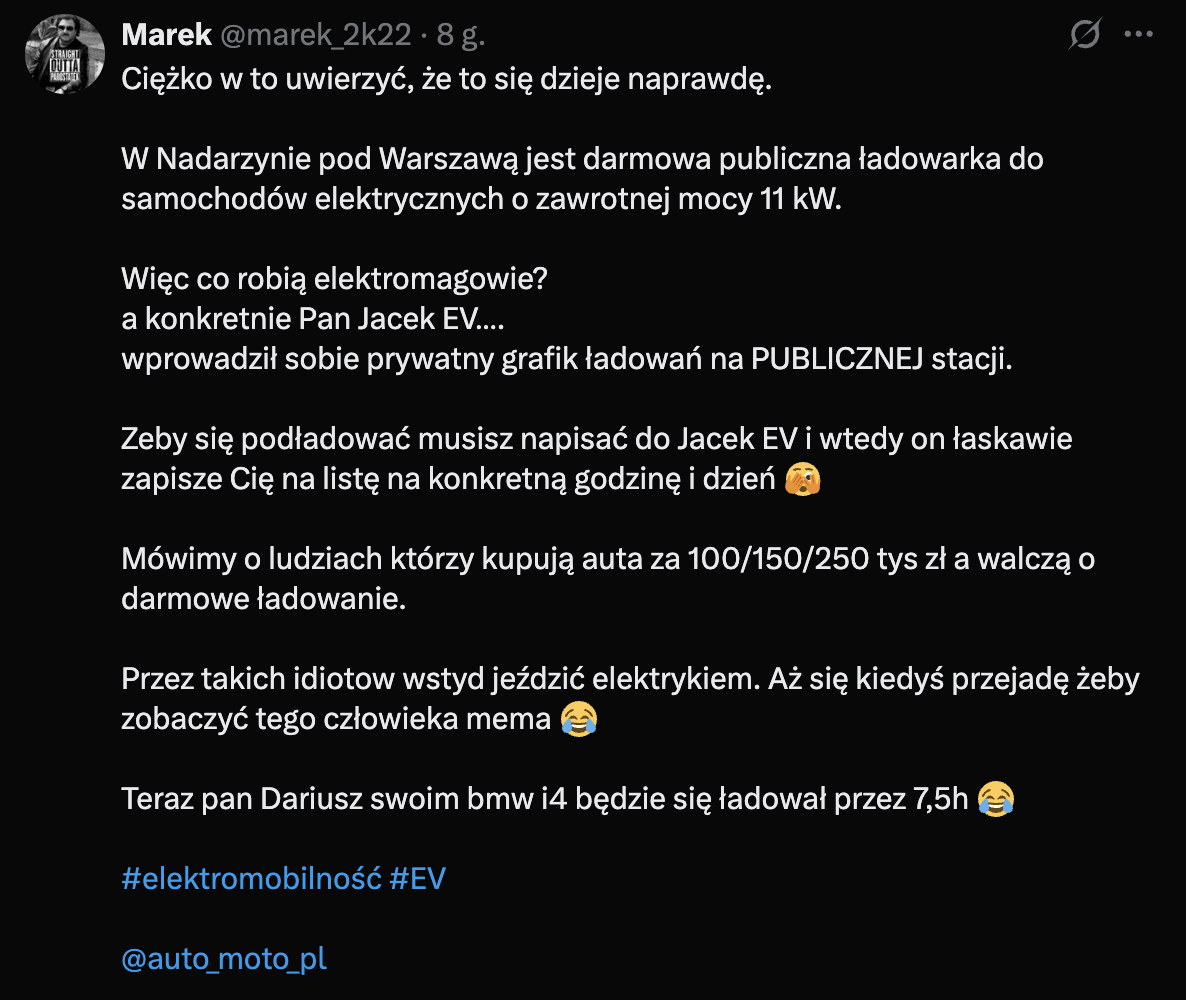
Task: Open the #EV hashtag
Action: 417,879
